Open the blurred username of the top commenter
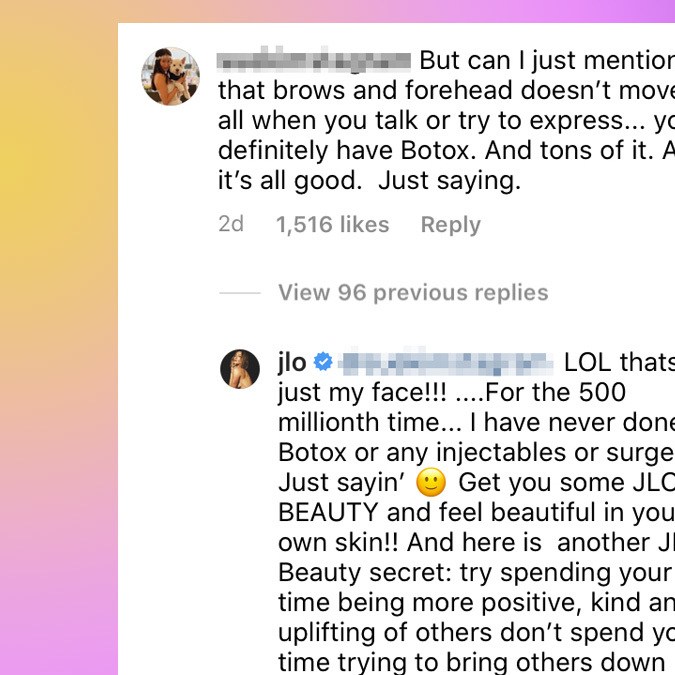This screenshot has height=675, width=675. point(314,61)
